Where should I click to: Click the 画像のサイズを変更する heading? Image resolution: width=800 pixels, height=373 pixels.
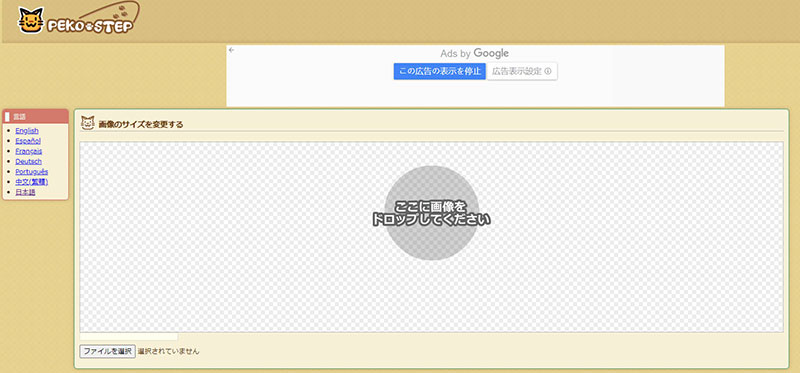(141, 124)
